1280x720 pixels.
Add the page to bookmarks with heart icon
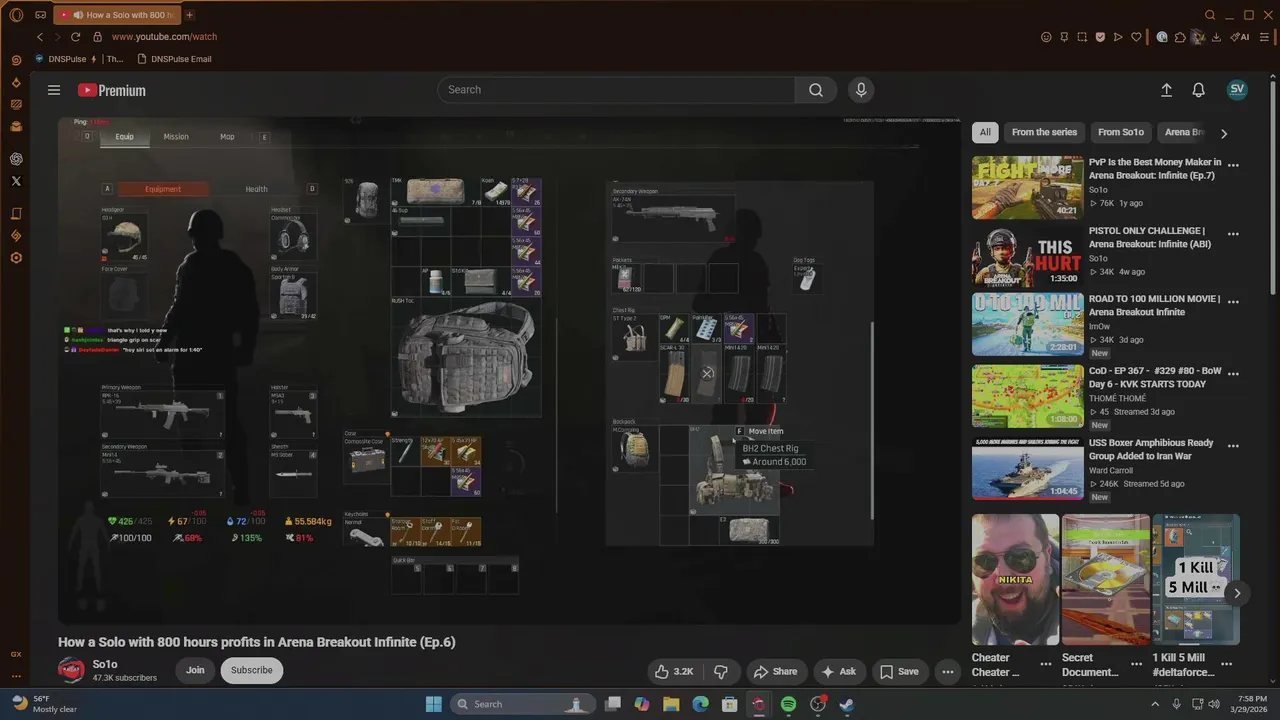point(1136,37)
